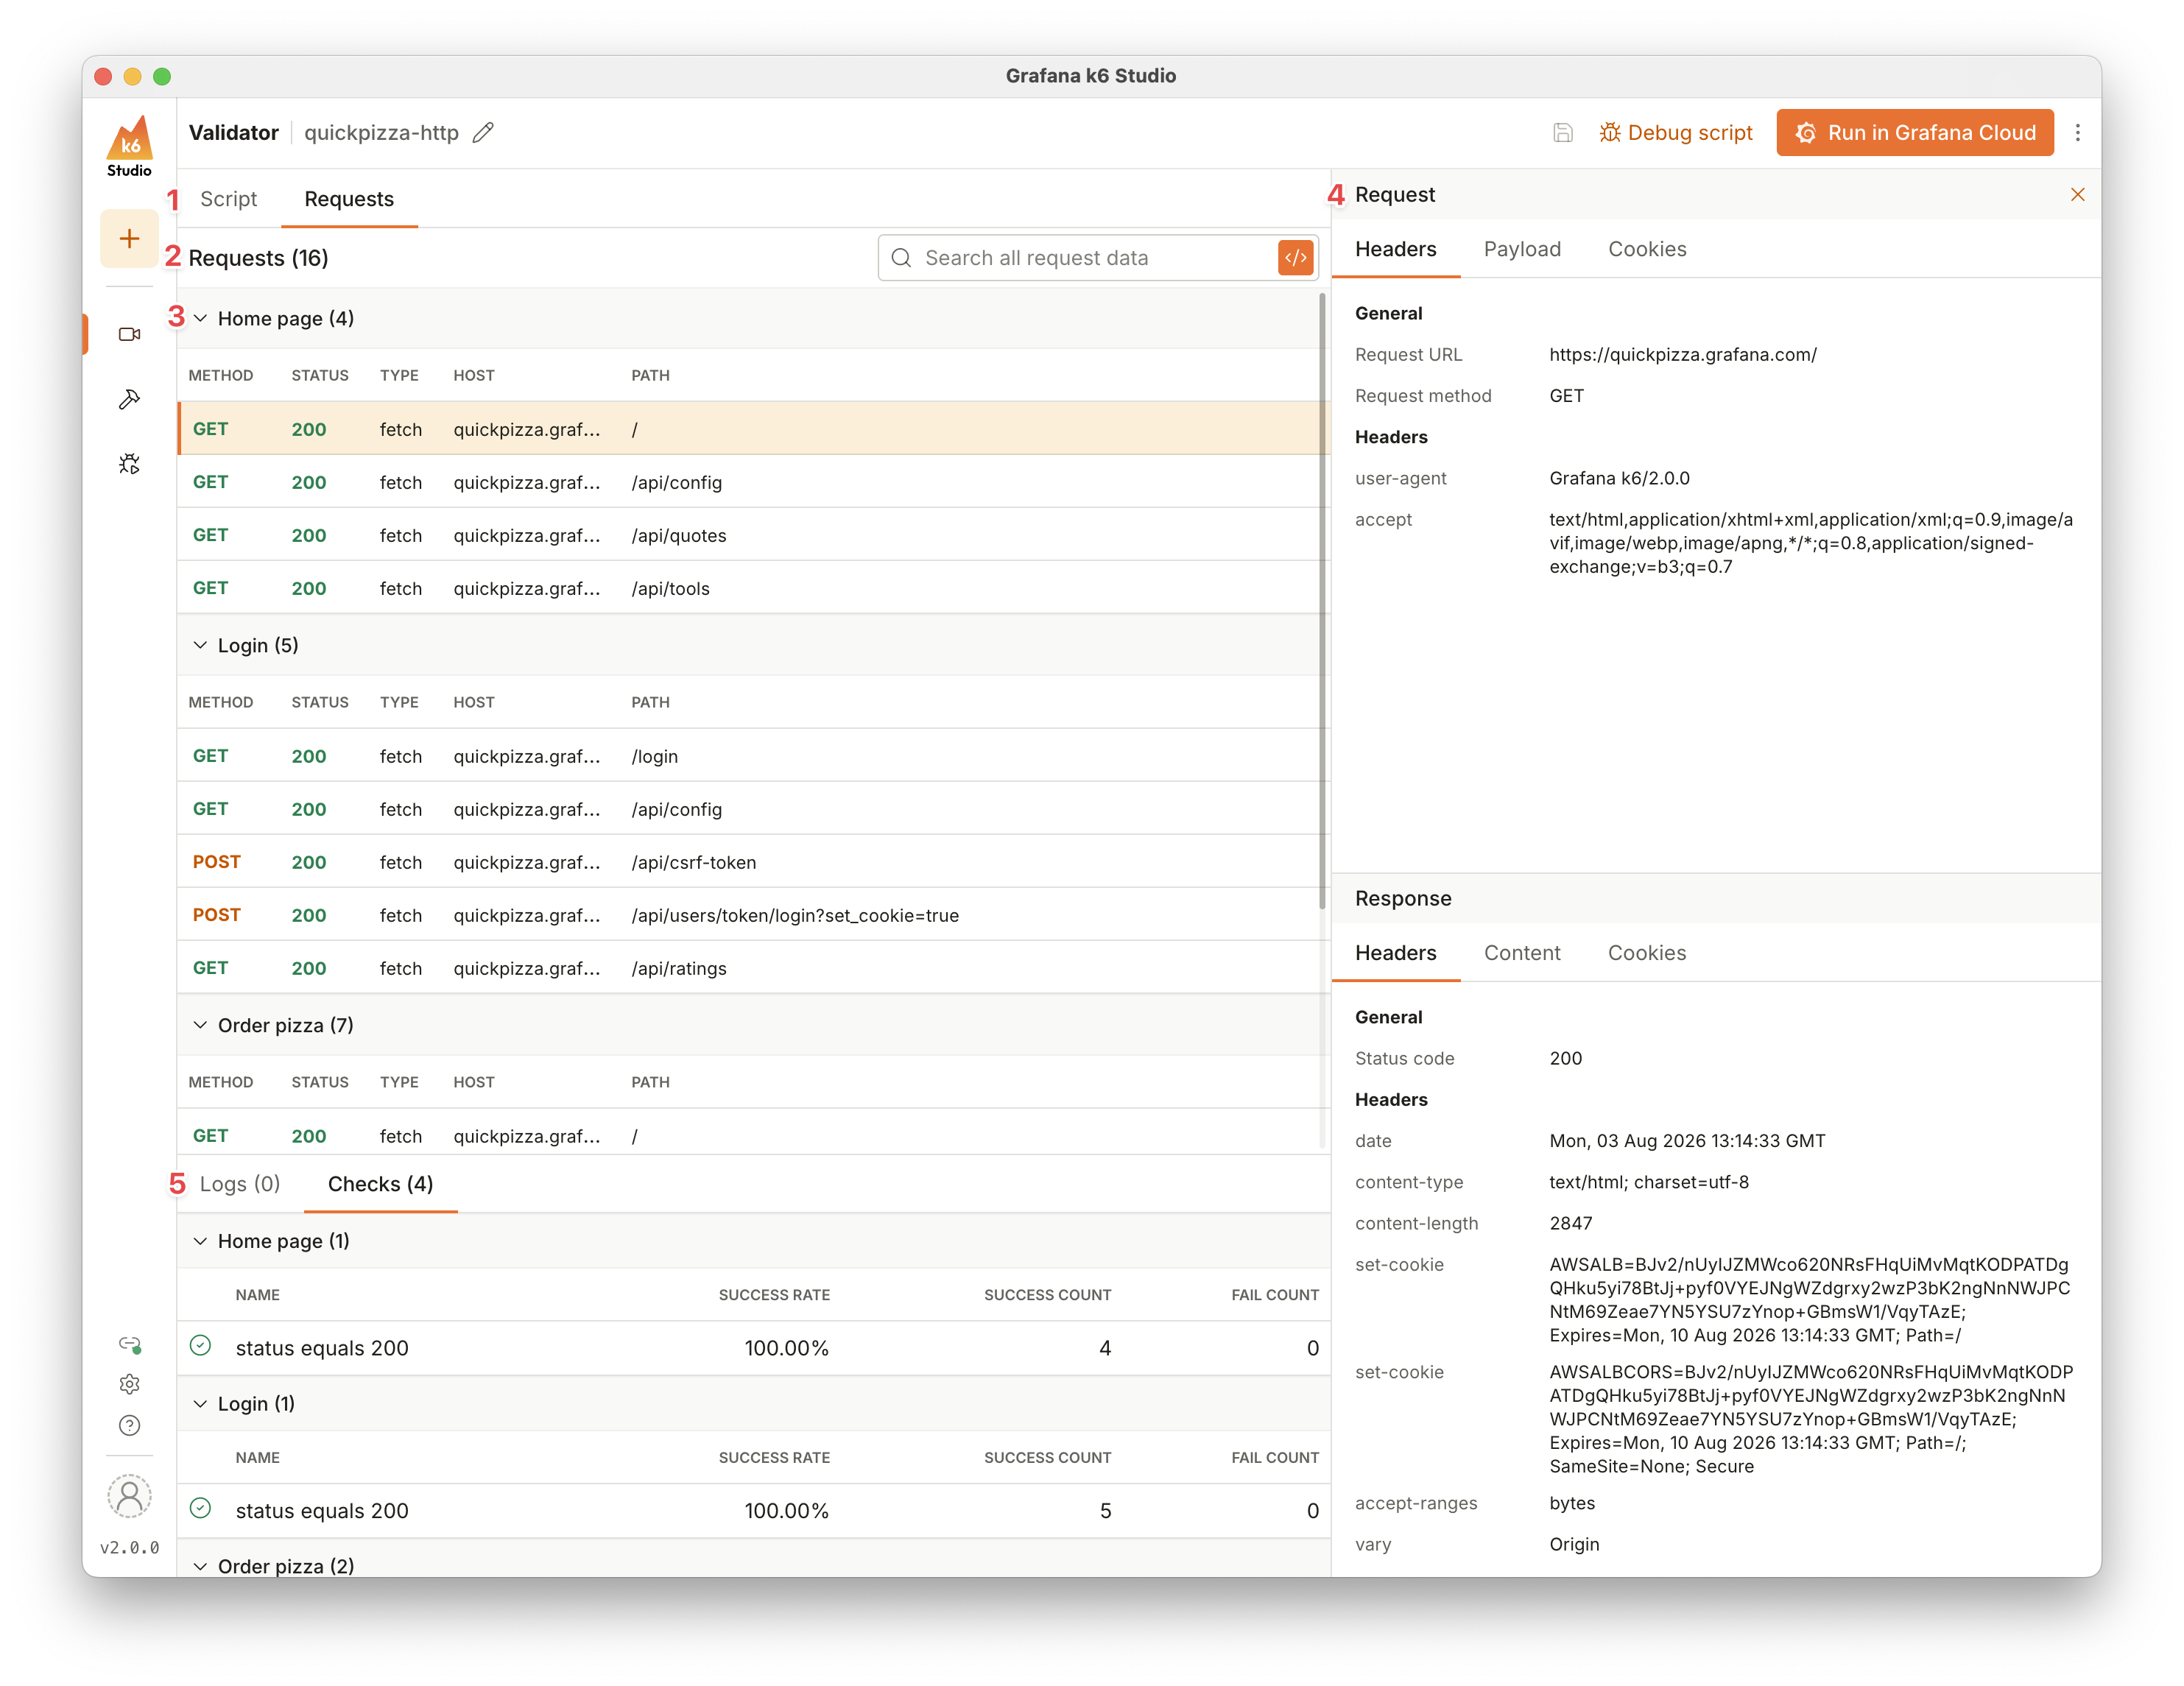Click the Home page status equals 200 check row
This screenshot has width=2184, height=1686.
point(754,1348)
